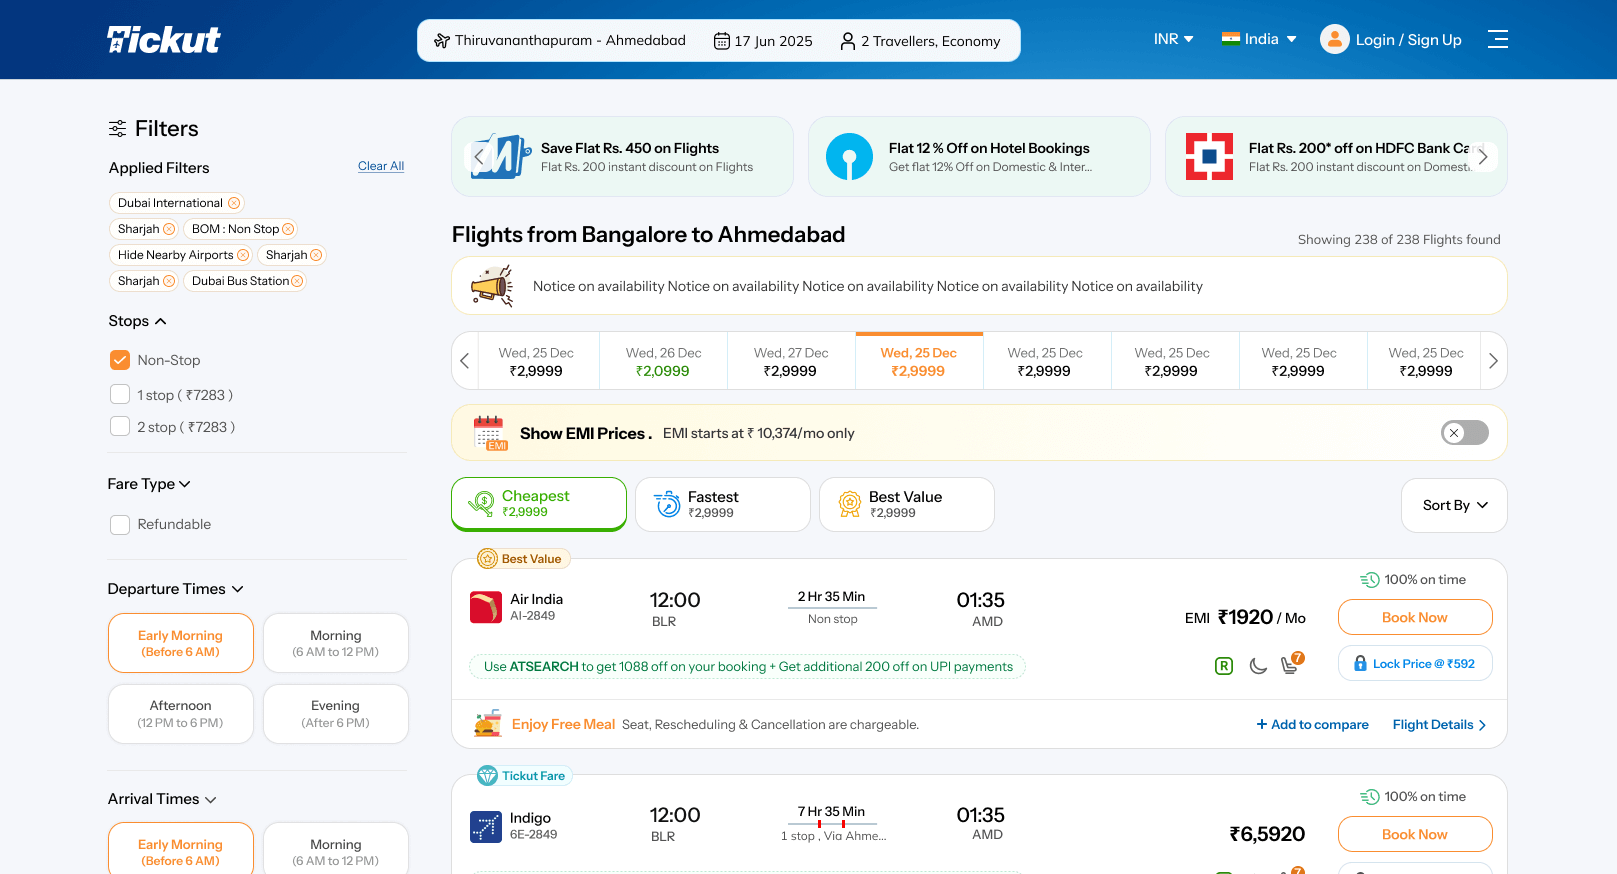Click the seats left icon on Air India flight

click(x=1292, y=664)
